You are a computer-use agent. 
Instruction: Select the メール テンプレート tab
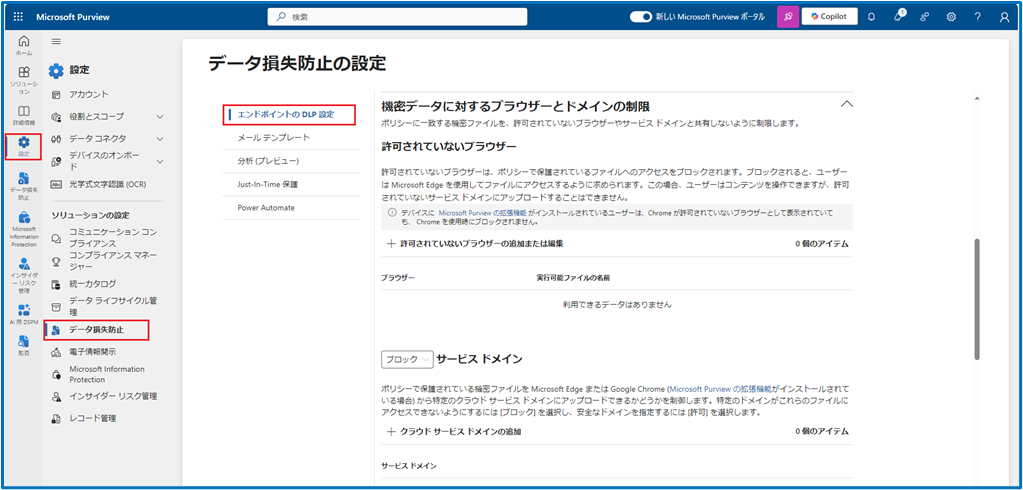pyautogui.click(x=273, y=137)
